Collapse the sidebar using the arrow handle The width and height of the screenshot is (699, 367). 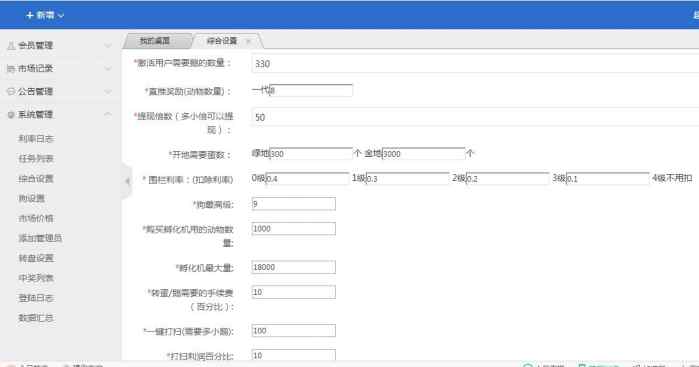[127, 181]
